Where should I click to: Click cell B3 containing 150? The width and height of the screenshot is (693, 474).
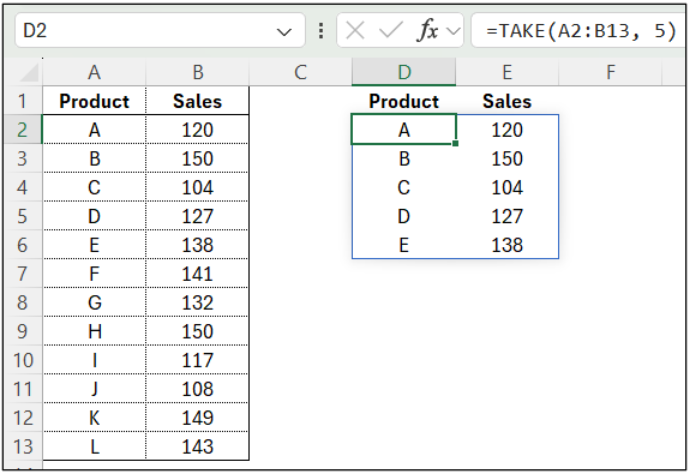[x=198, y=159]
